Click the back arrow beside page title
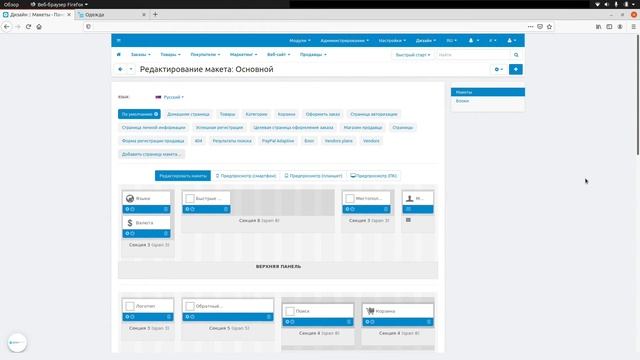The height and width of the screenshot is (360, 640). [x=120, y=69]
